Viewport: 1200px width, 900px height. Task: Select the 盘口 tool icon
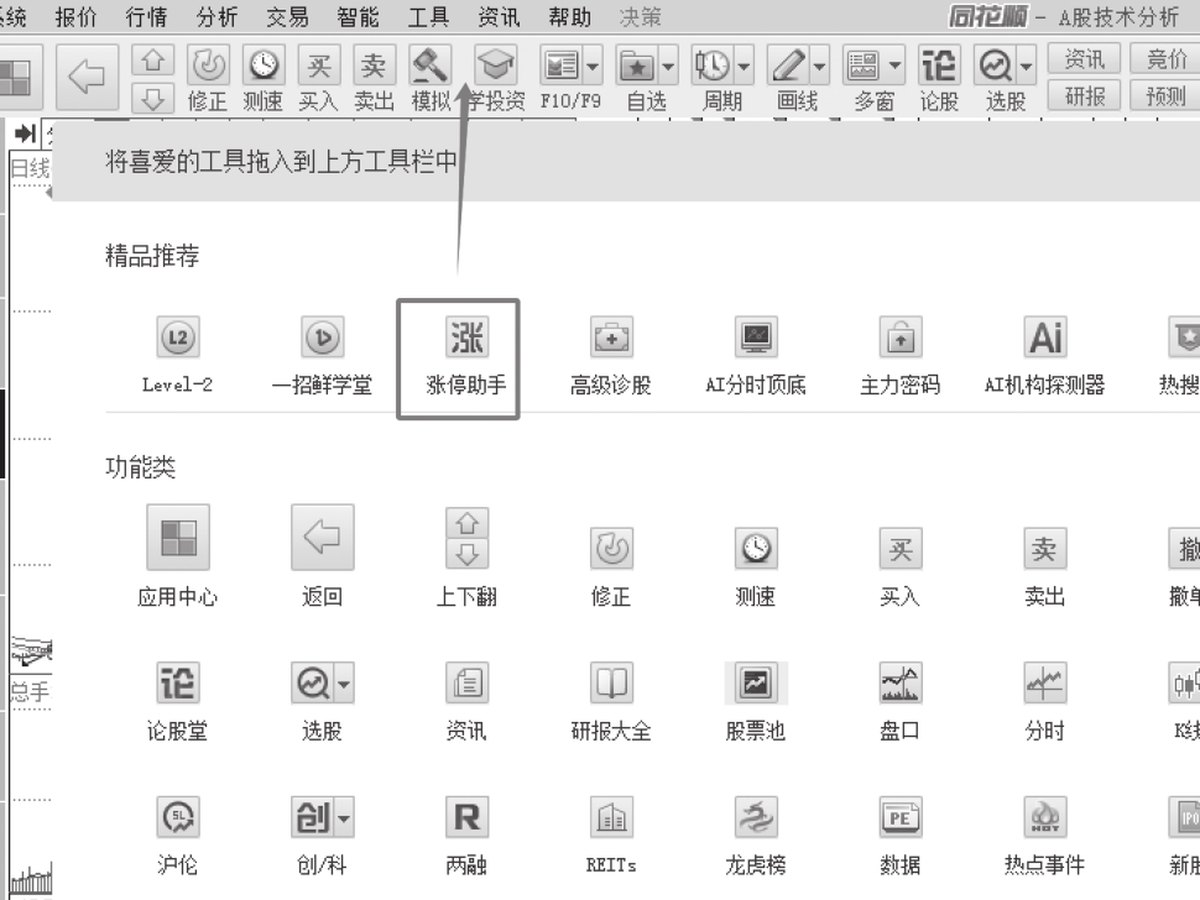(x=900, y=683)
